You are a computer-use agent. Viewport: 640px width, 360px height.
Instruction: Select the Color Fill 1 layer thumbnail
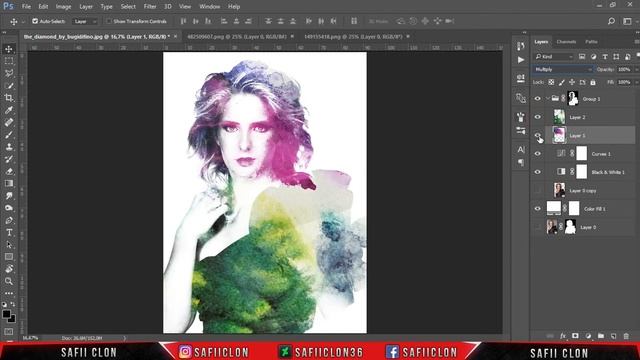[x=554, y=208]
